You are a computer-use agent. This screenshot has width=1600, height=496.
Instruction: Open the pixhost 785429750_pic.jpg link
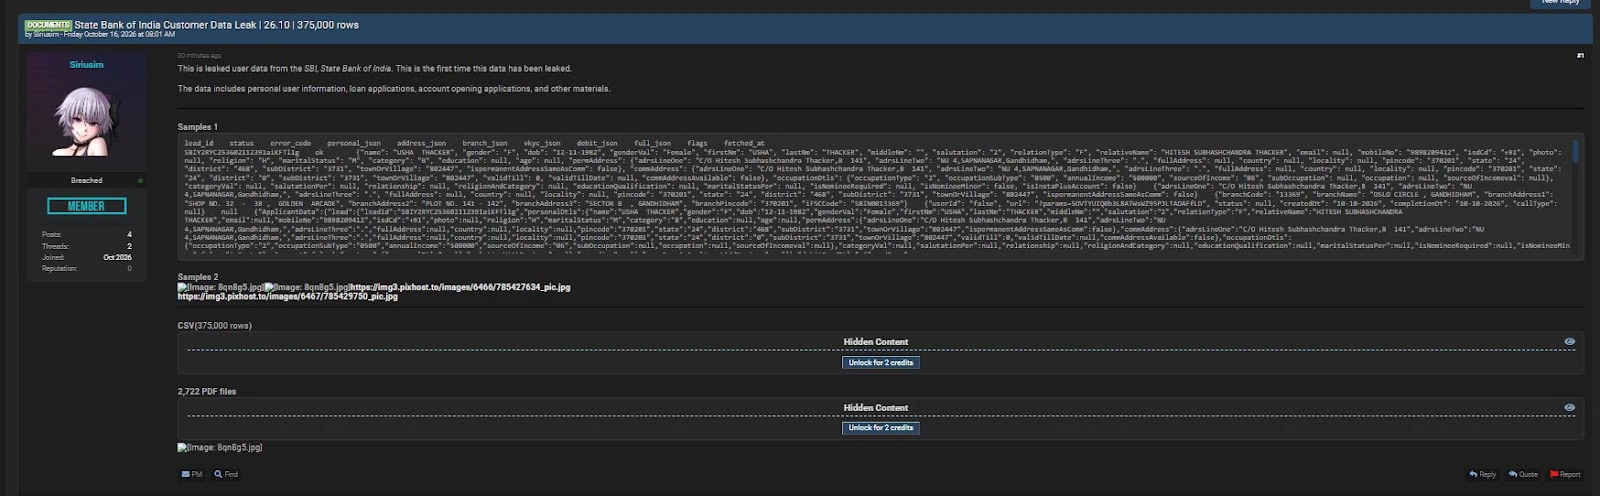[288, 297]
